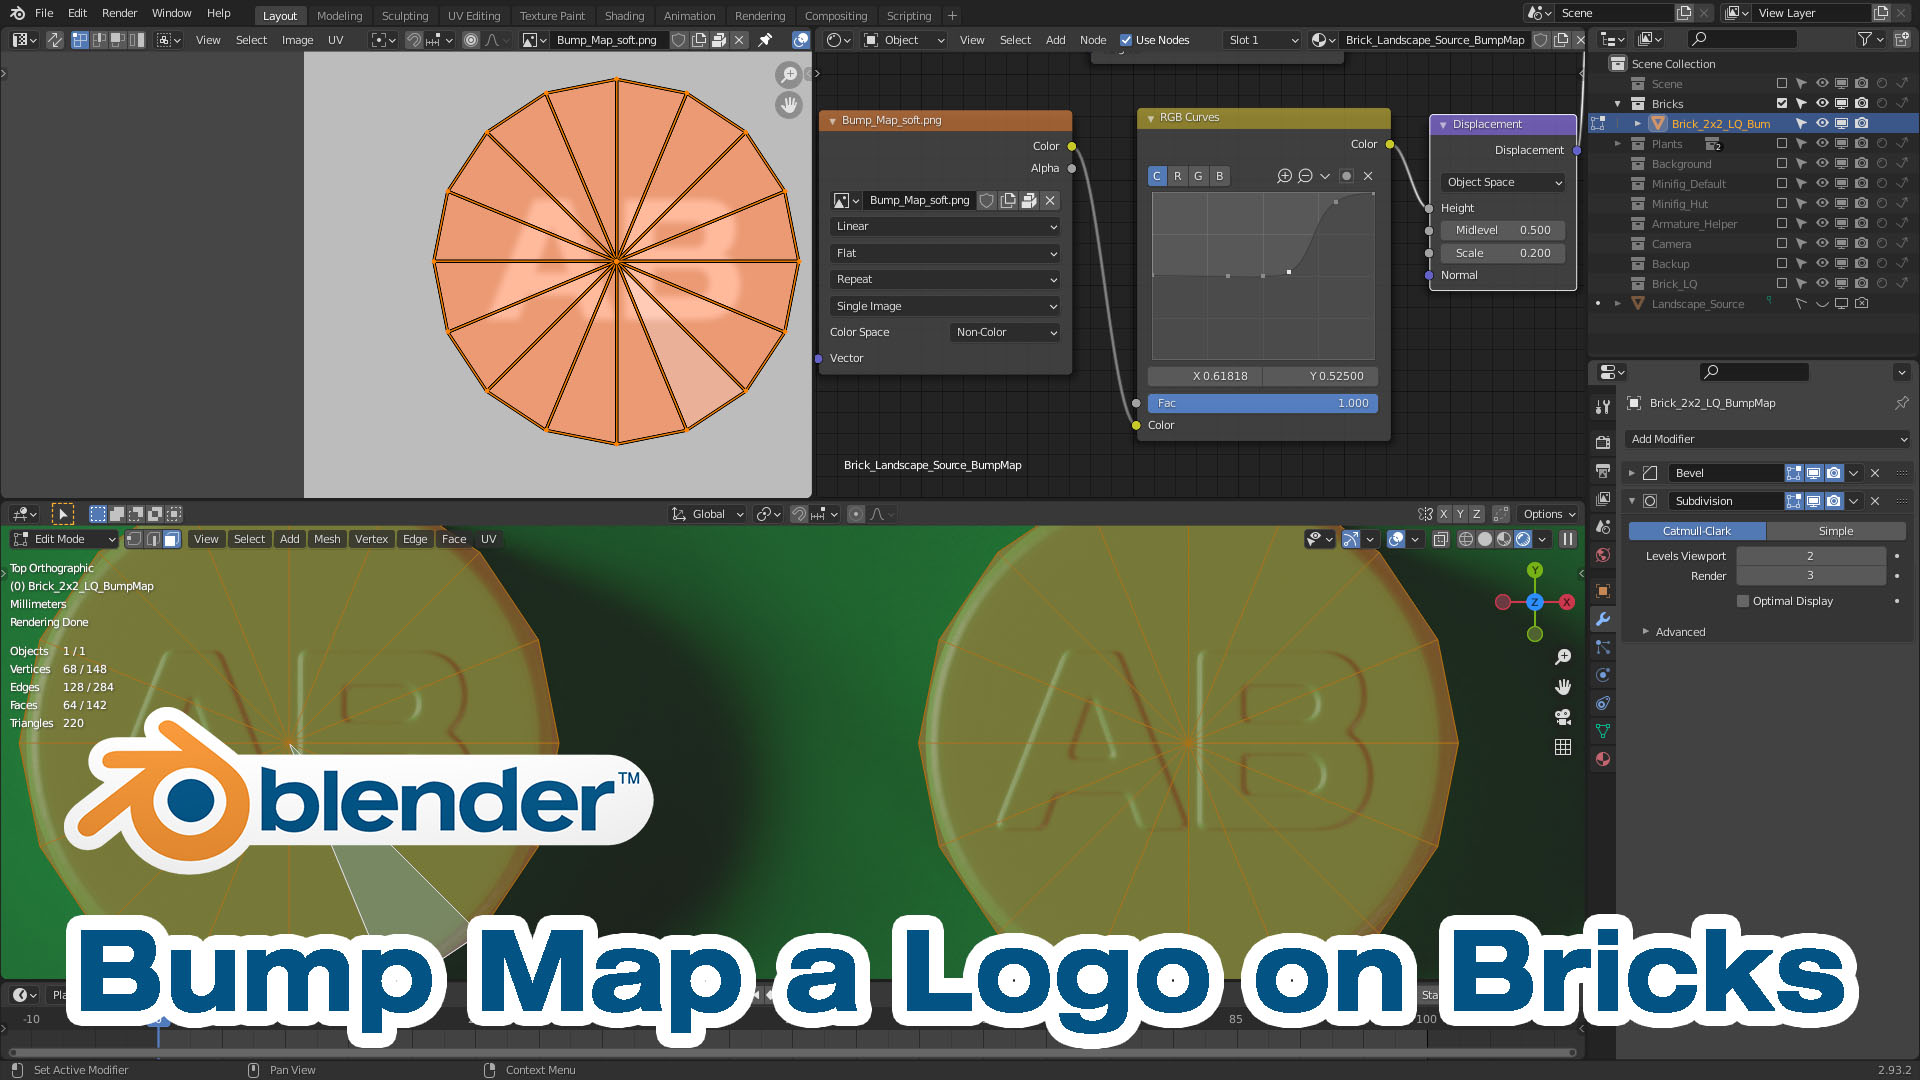Hide the Plants collection in viewport

(1822, 144)
